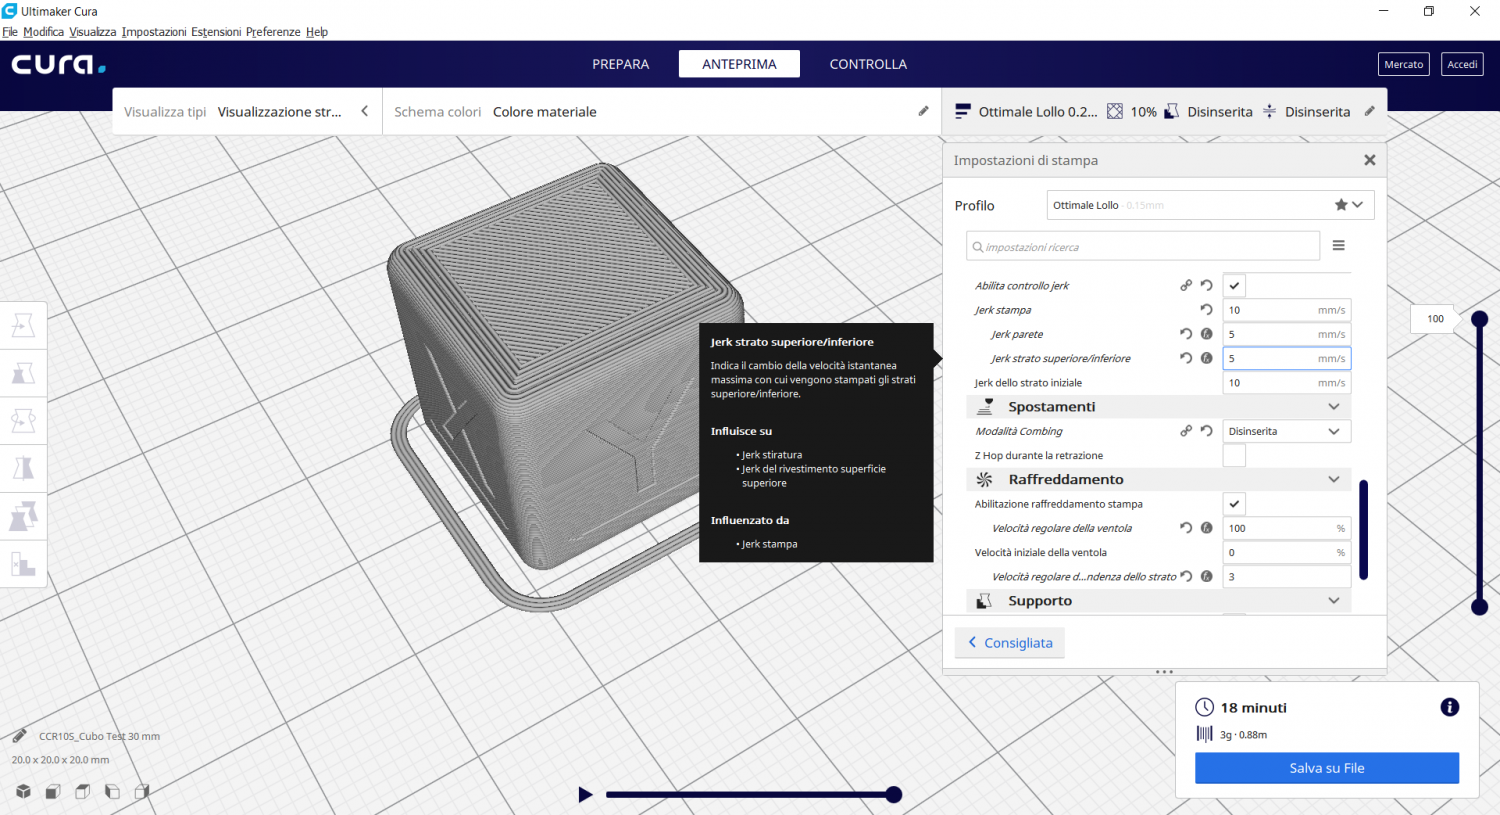Select the 3D perspective view cube icon
The image size is (1500, 815).
click(23, 791)
